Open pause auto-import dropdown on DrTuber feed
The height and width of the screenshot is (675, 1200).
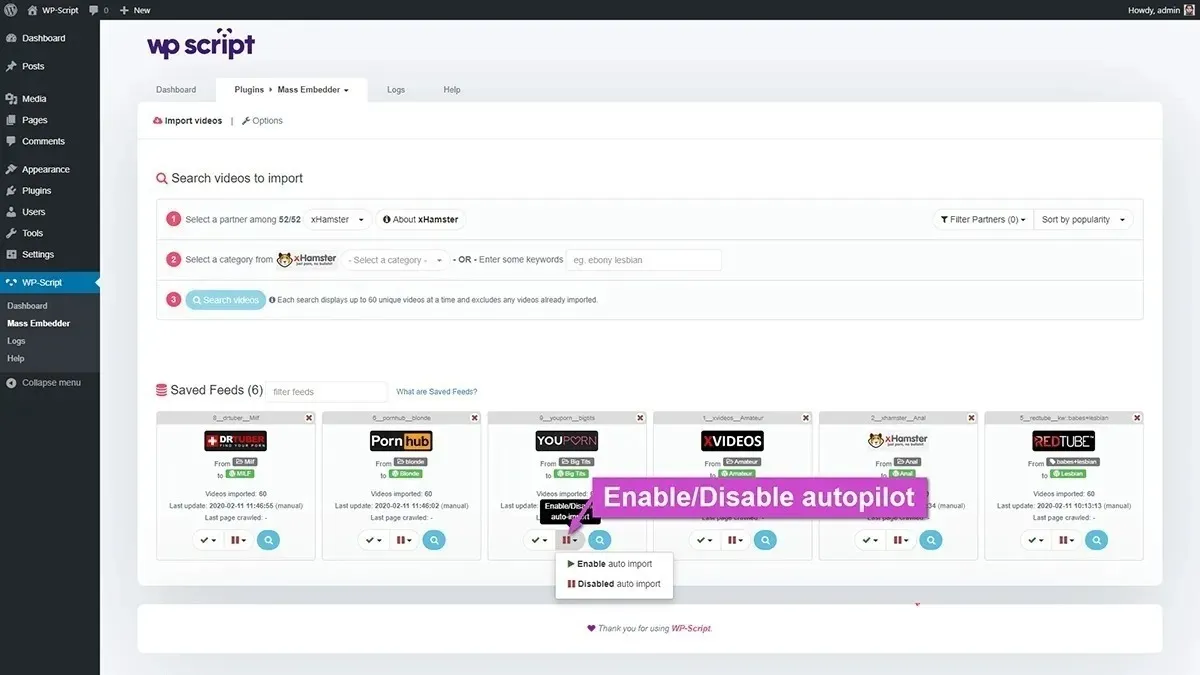238,540
